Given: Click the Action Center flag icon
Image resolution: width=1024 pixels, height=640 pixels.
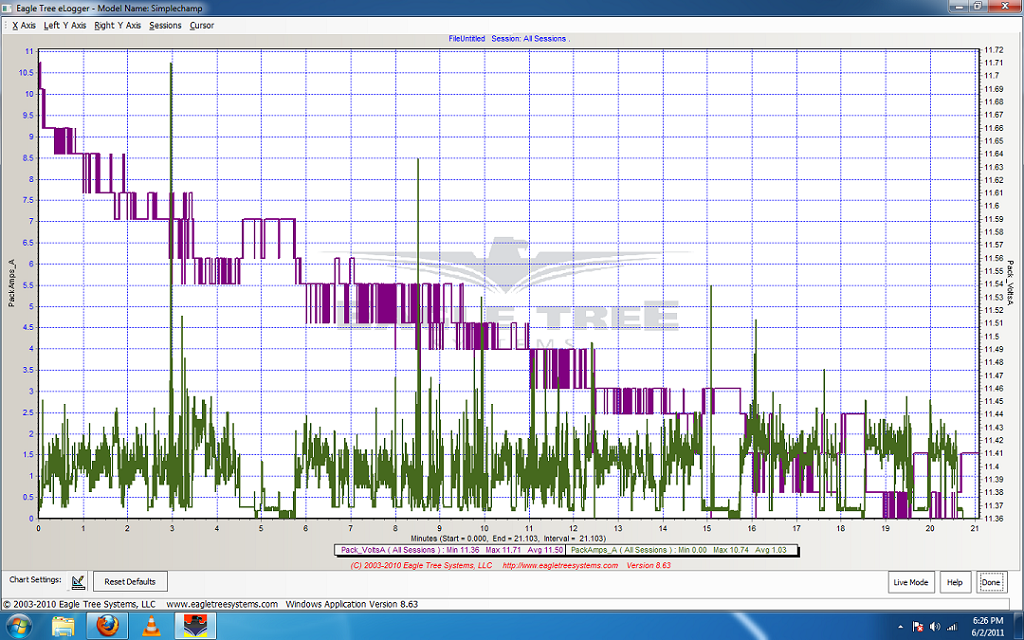Looking at the screenshot, I should (x=916, y=626).
